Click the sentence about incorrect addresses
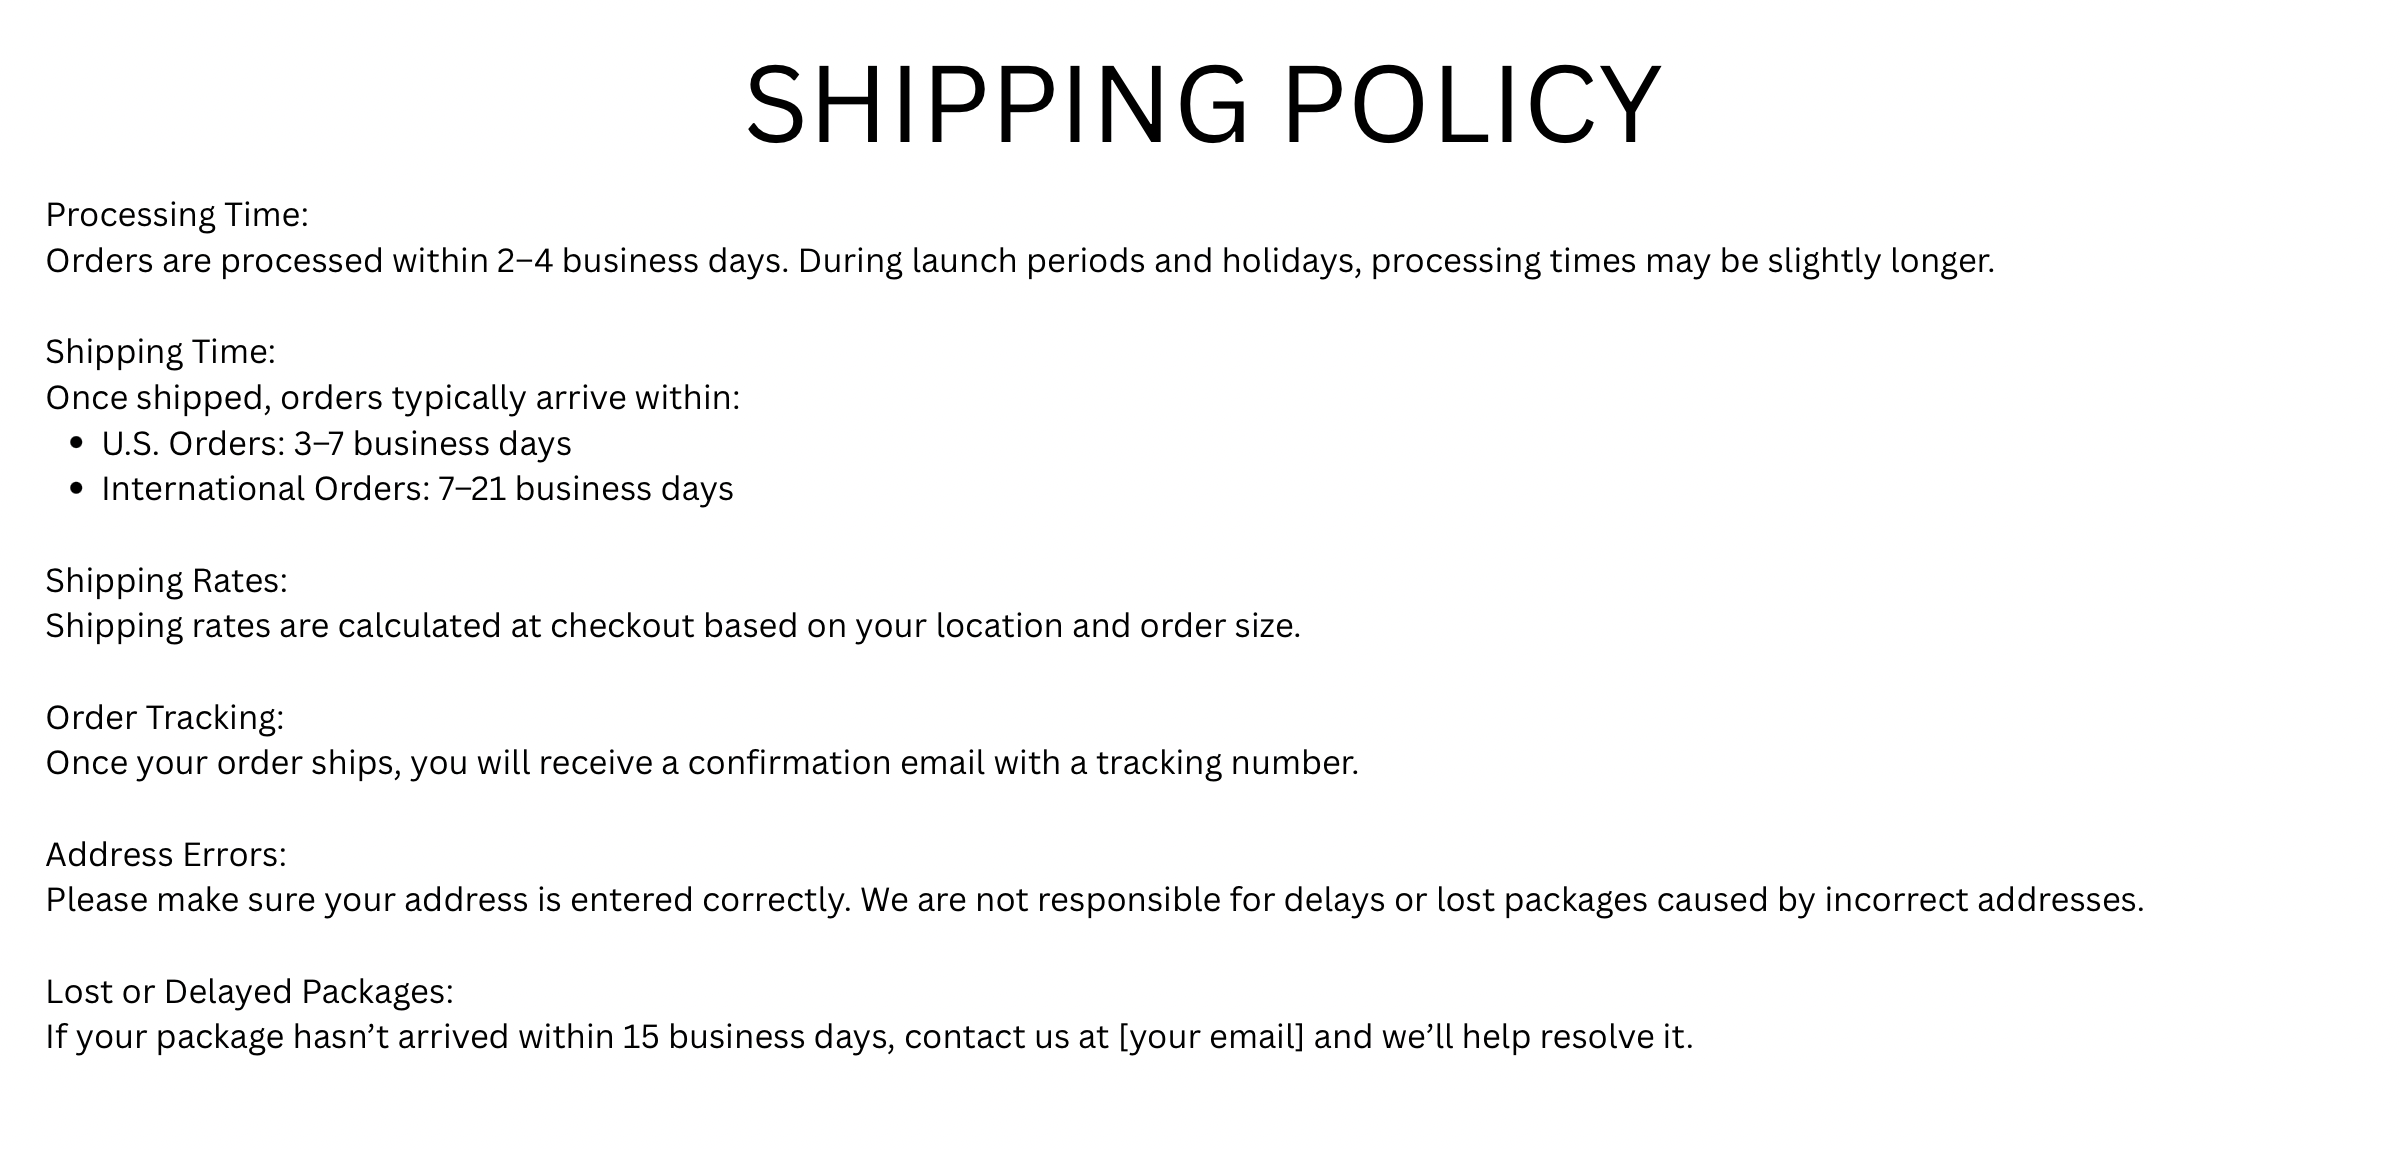The width and height of the screenshot is (2400, 1150). (1095, 900)
